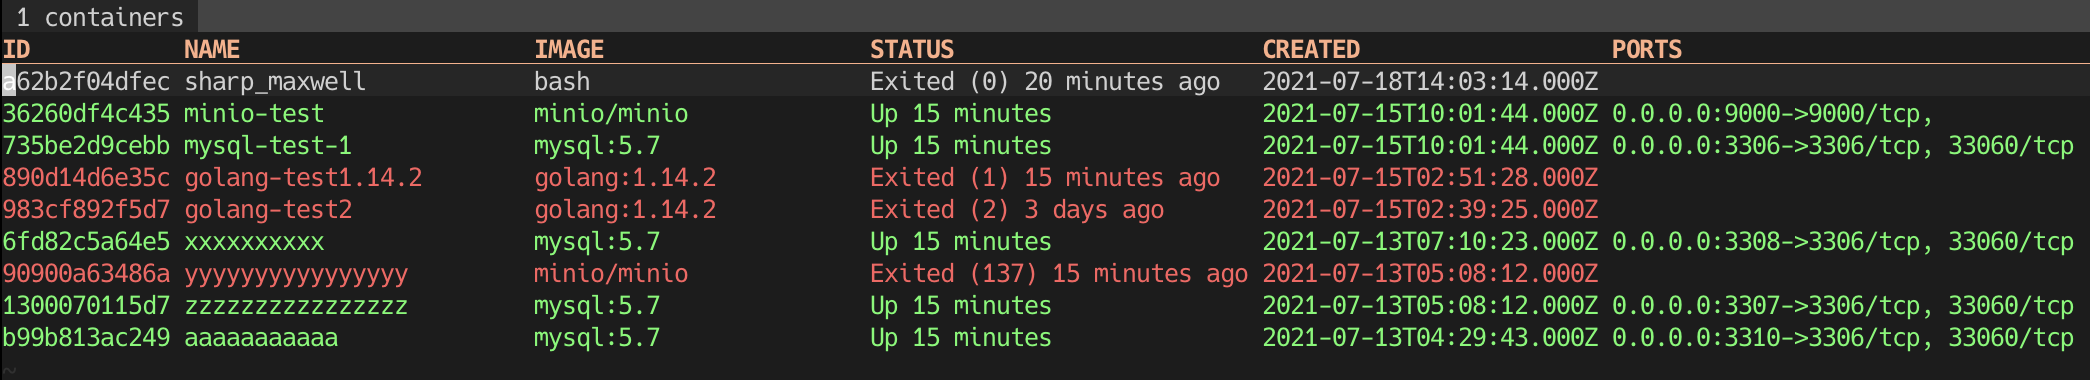
Task: Click the 'Exited (137) 15 minutes ago' status
Action: coord(1059,273)
